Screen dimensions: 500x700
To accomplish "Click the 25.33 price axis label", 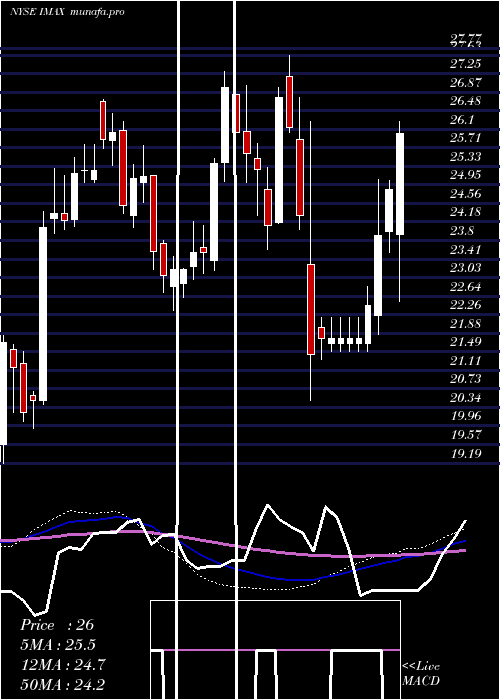I will pos(465,157).
